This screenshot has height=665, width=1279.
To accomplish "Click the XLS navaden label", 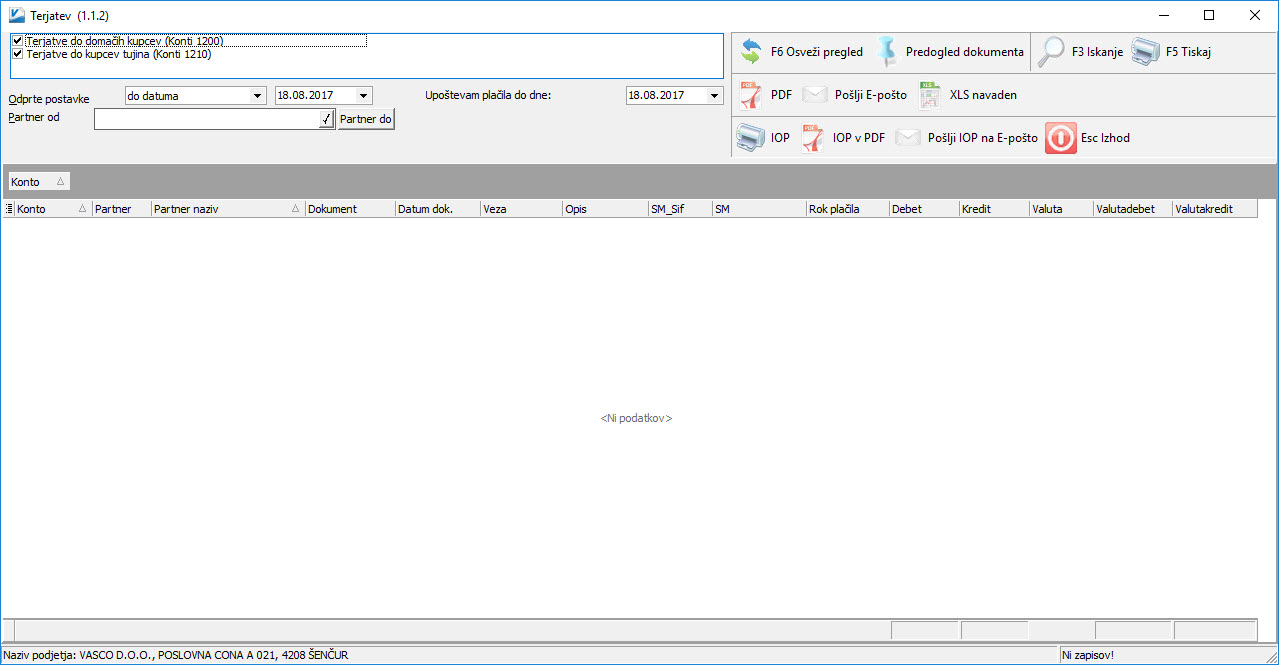I will (x=983, y=95).
